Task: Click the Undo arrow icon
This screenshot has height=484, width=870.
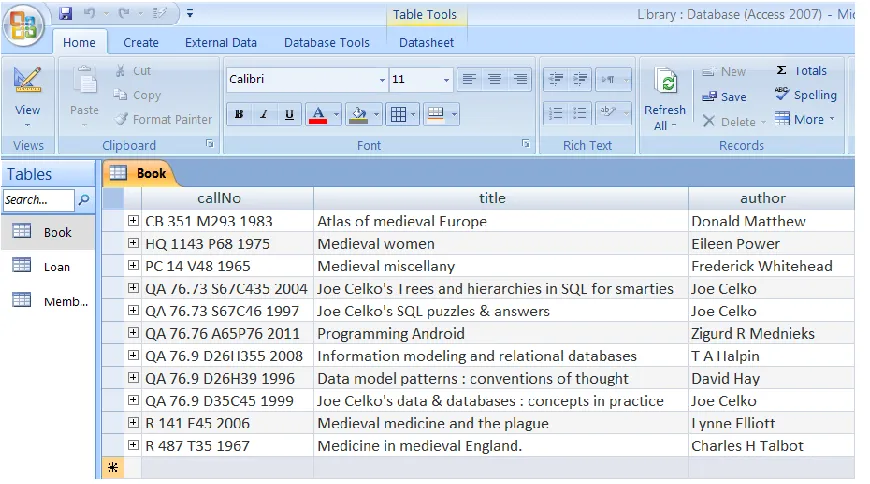Action: (89, 13)
